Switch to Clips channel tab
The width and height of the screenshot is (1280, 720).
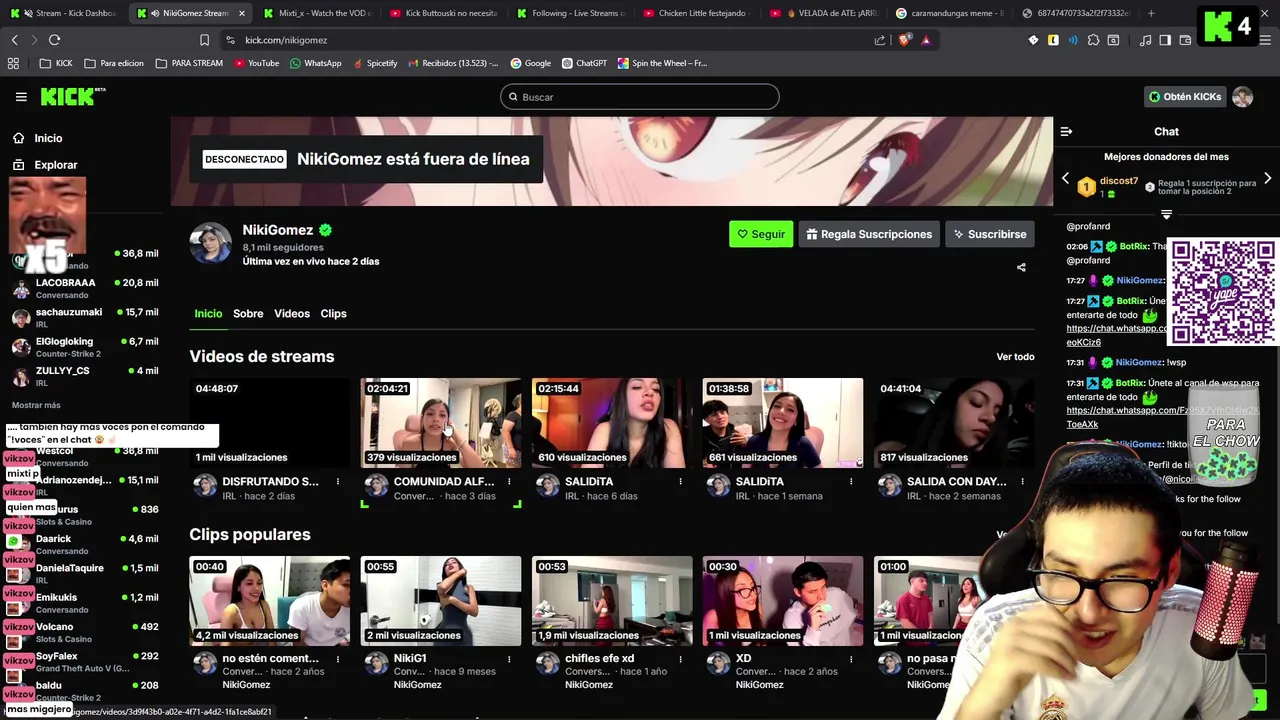(x=333, y=314)
